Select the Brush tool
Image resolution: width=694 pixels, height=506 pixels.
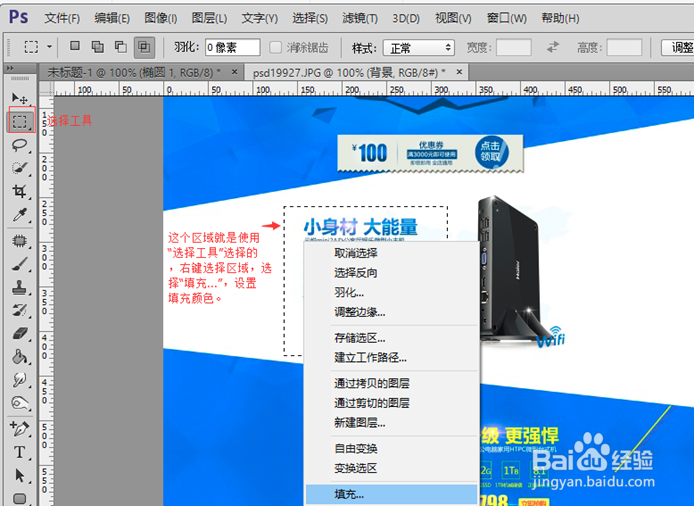click(x=19, y=264)
